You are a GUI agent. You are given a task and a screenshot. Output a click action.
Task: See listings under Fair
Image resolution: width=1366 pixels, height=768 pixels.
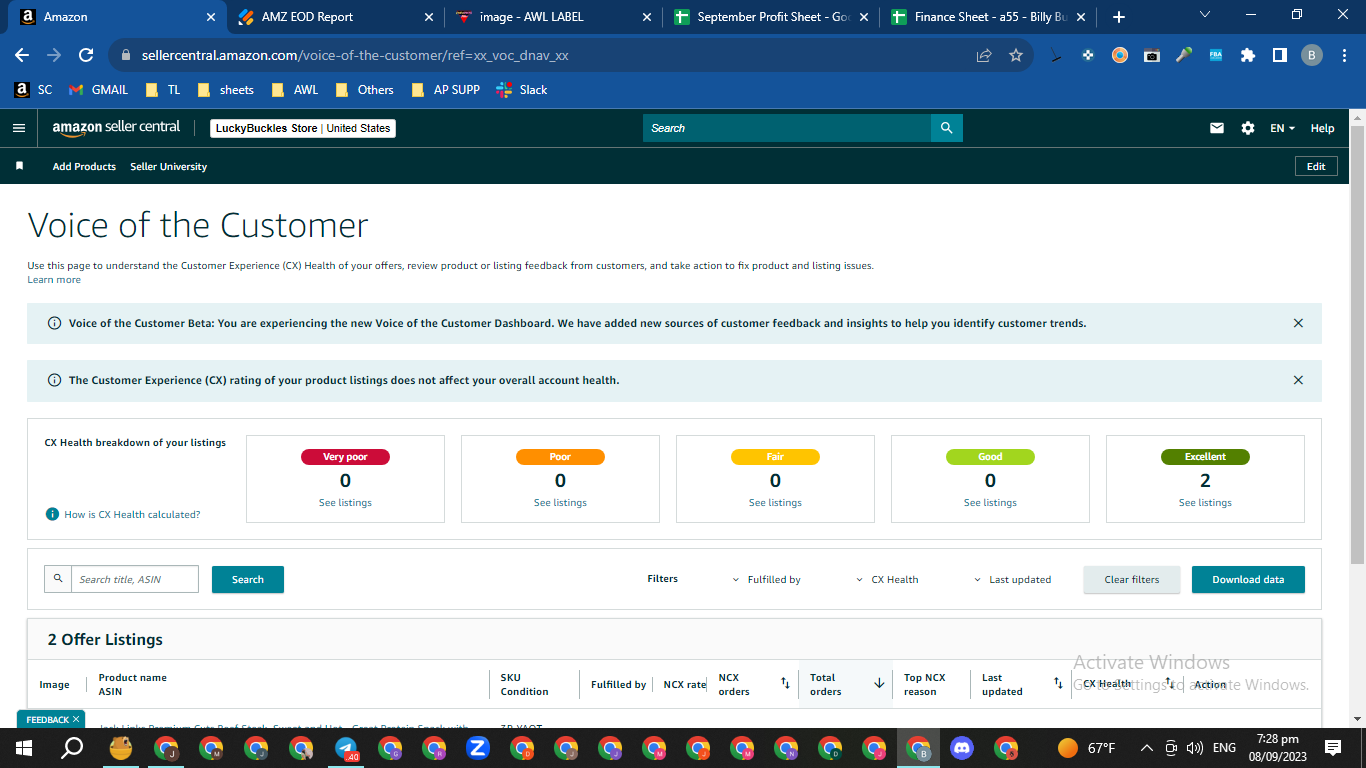point(775,503)
